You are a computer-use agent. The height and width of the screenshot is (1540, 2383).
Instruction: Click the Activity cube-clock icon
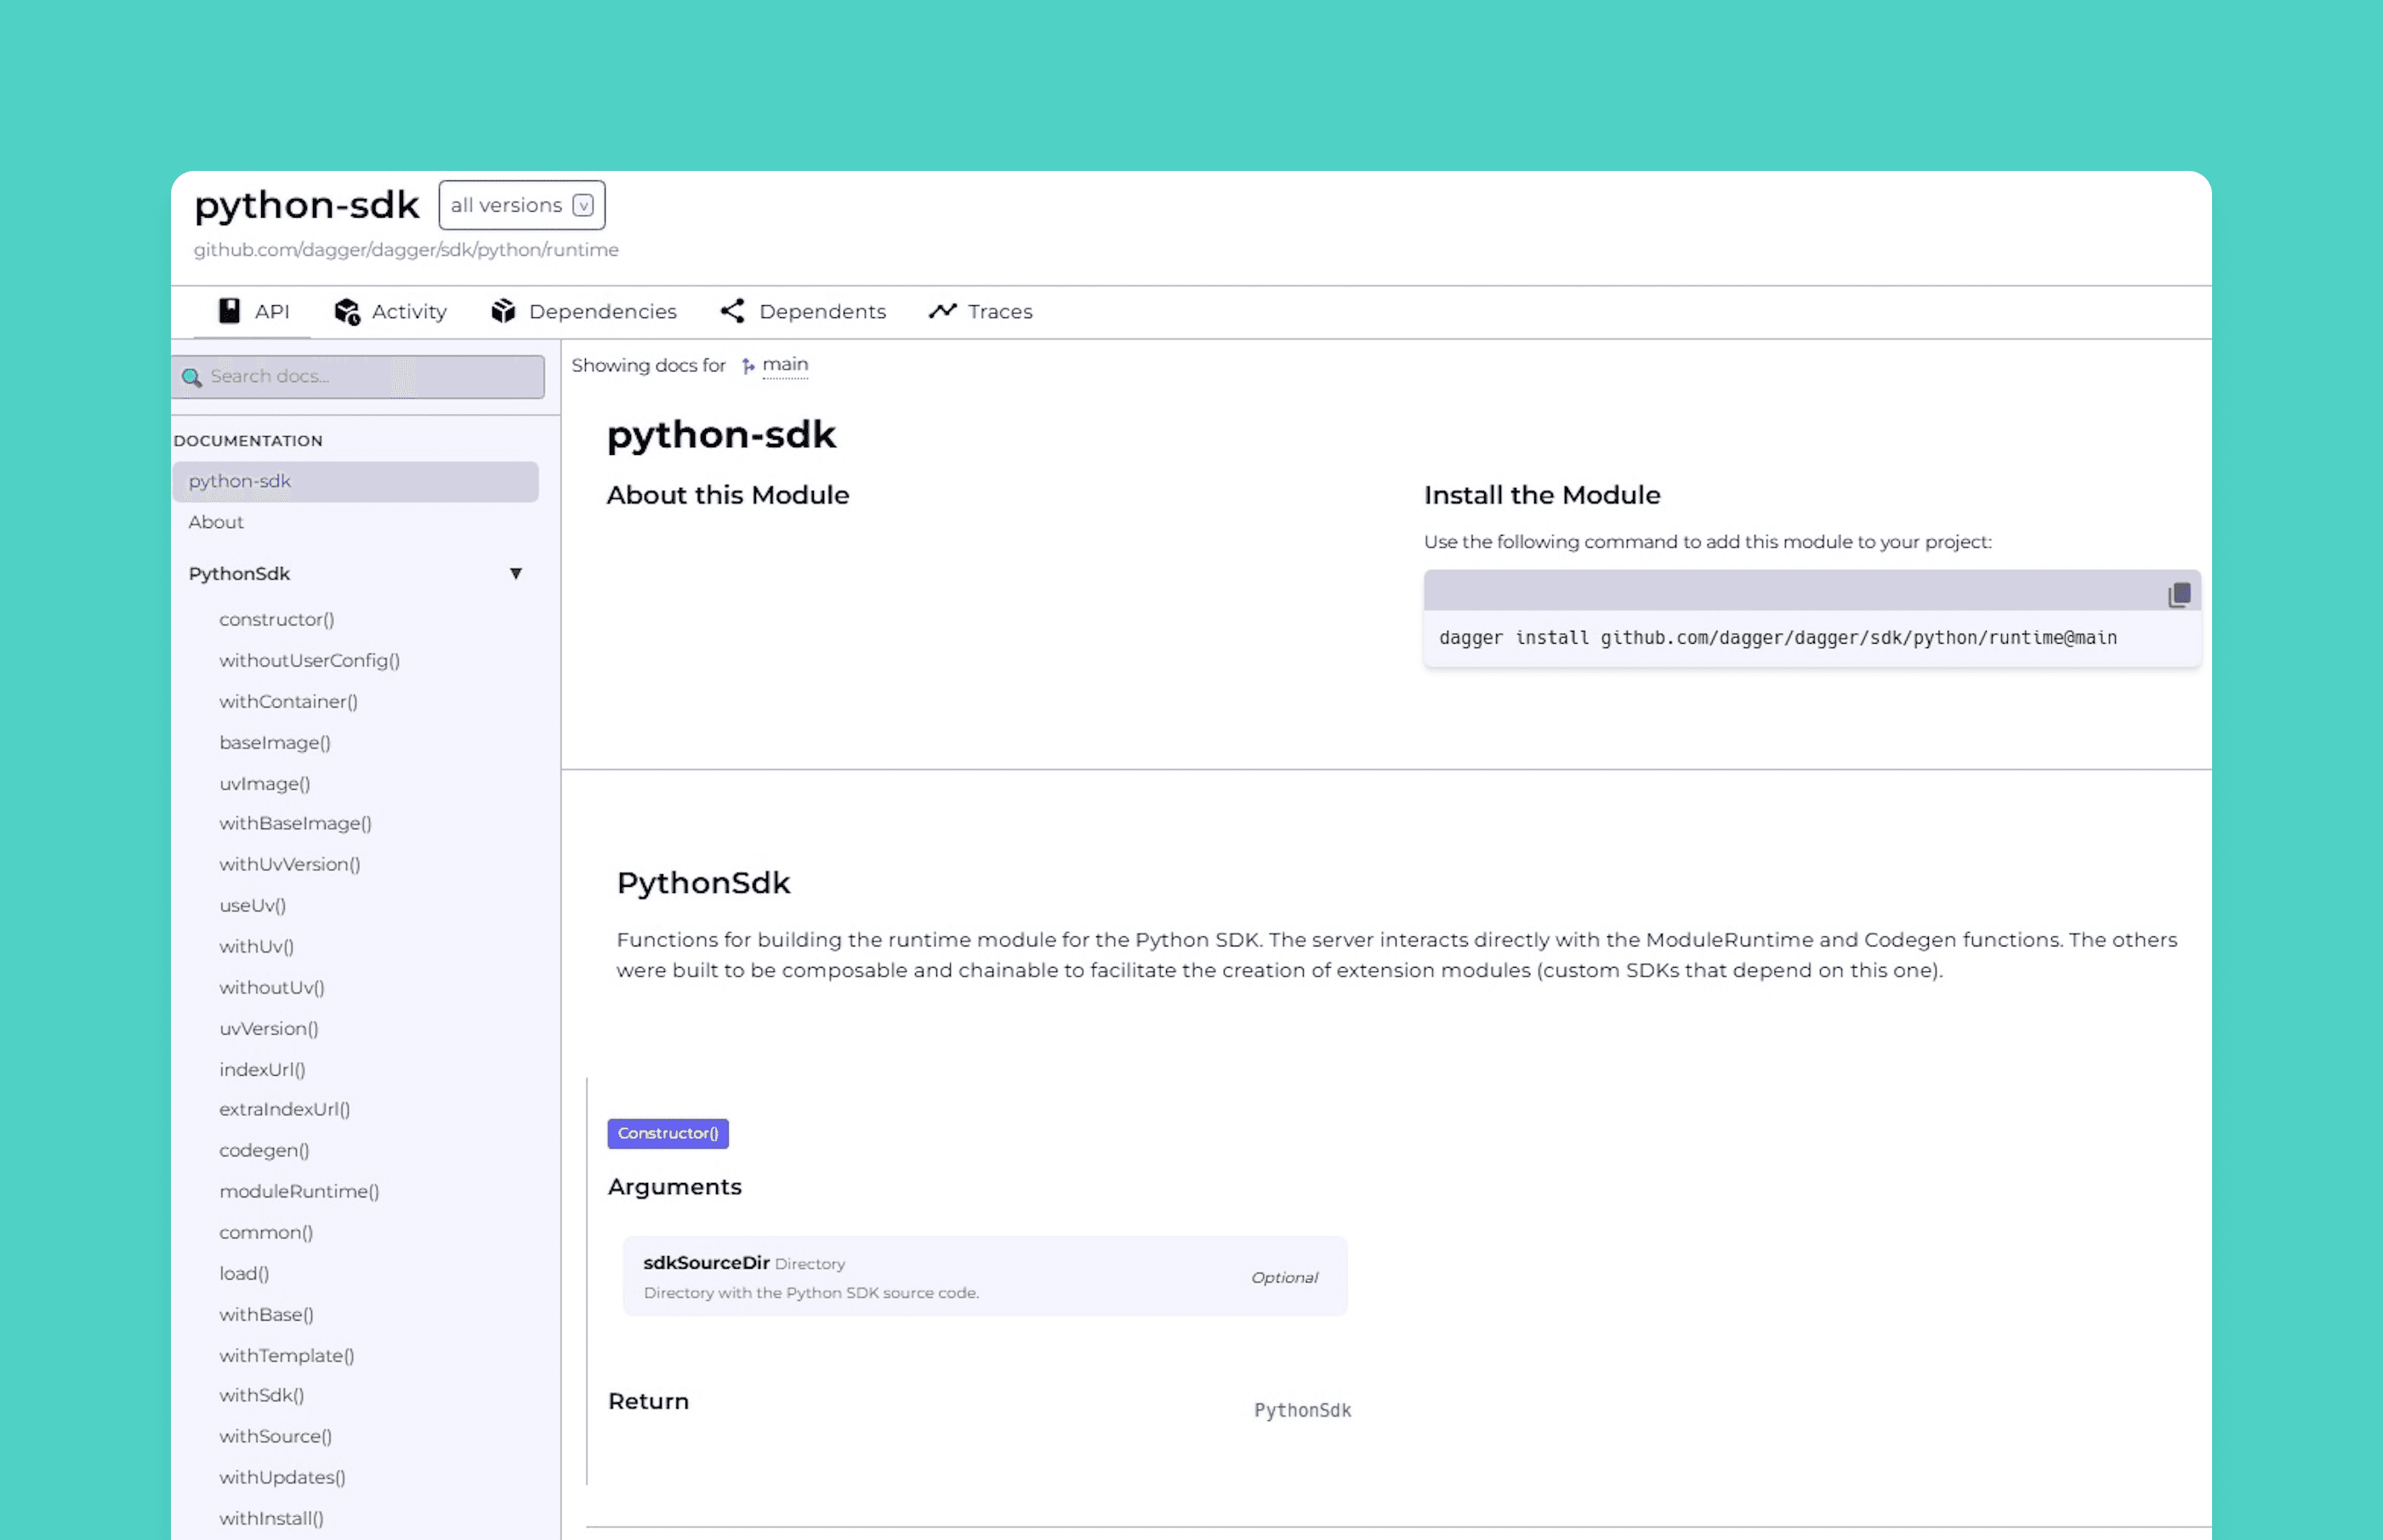pos(347,312)
